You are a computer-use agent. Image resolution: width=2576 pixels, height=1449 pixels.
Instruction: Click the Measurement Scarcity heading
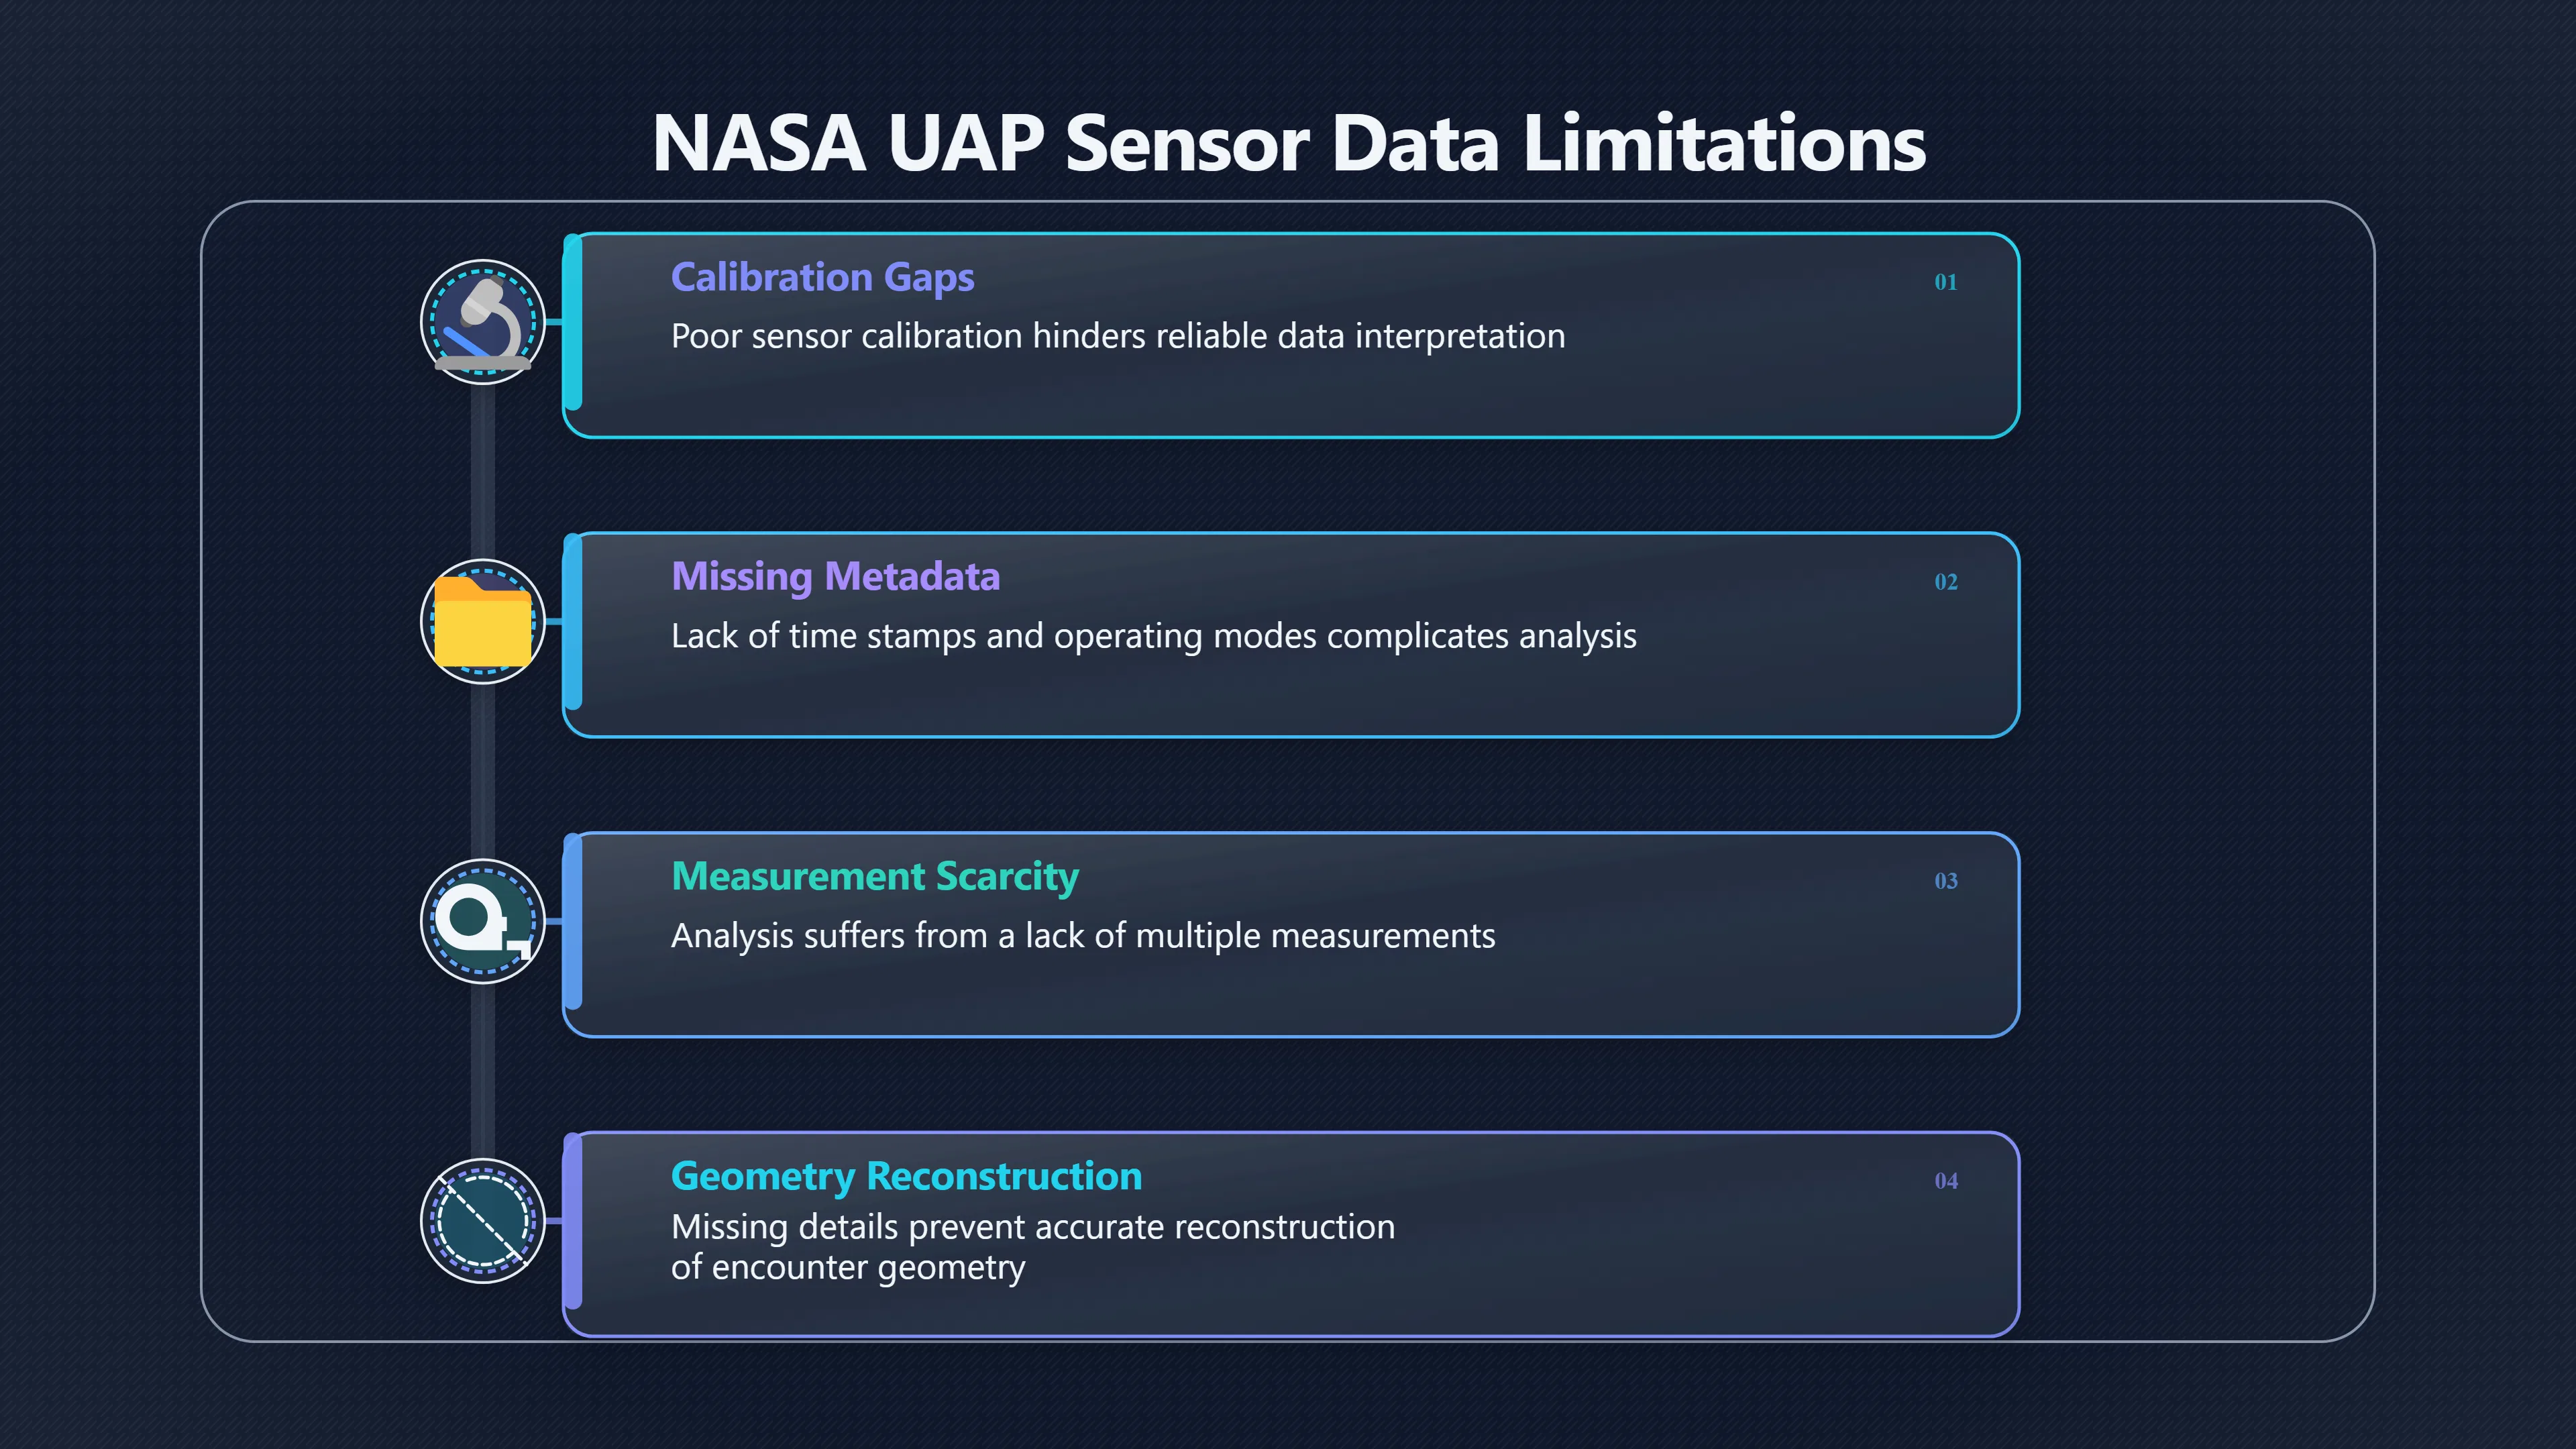(x=875, y=877)
